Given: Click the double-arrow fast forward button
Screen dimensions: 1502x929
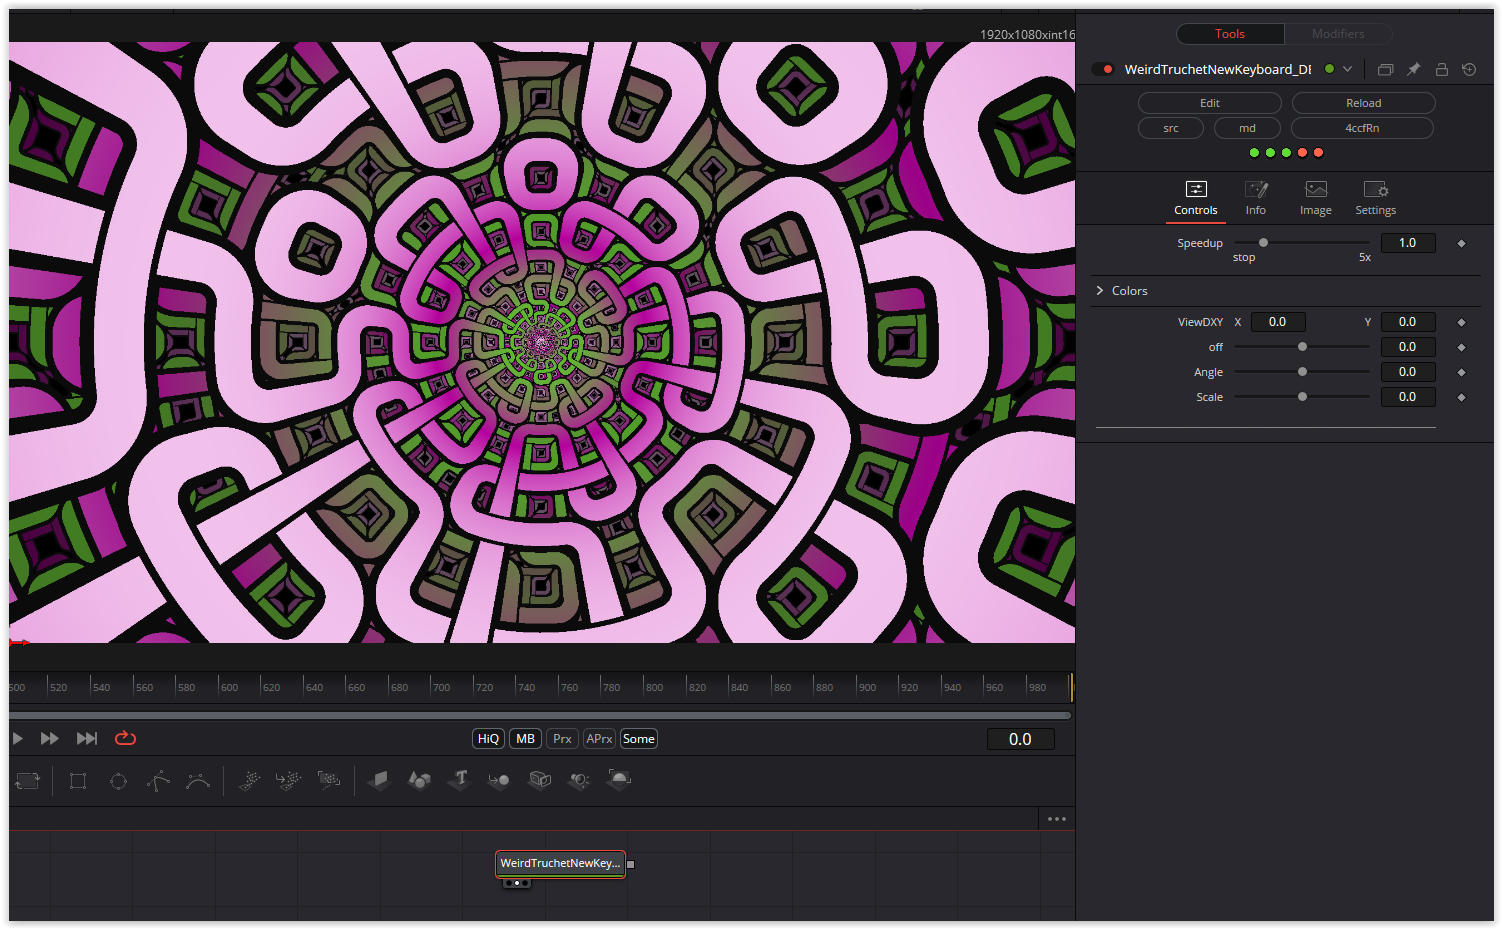Looking at the screenshot, I should 49,739.
